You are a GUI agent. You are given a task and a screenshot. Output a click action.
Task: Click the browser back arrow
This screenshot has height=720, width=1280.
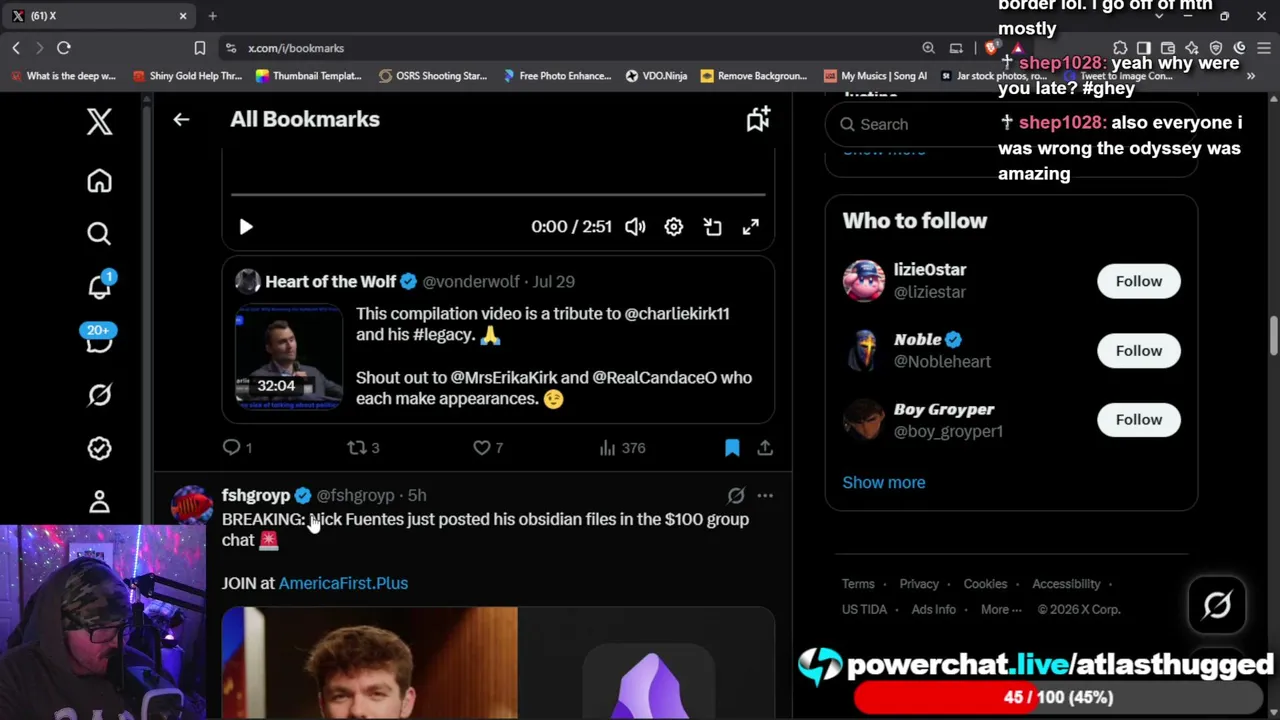click(16, 48)
